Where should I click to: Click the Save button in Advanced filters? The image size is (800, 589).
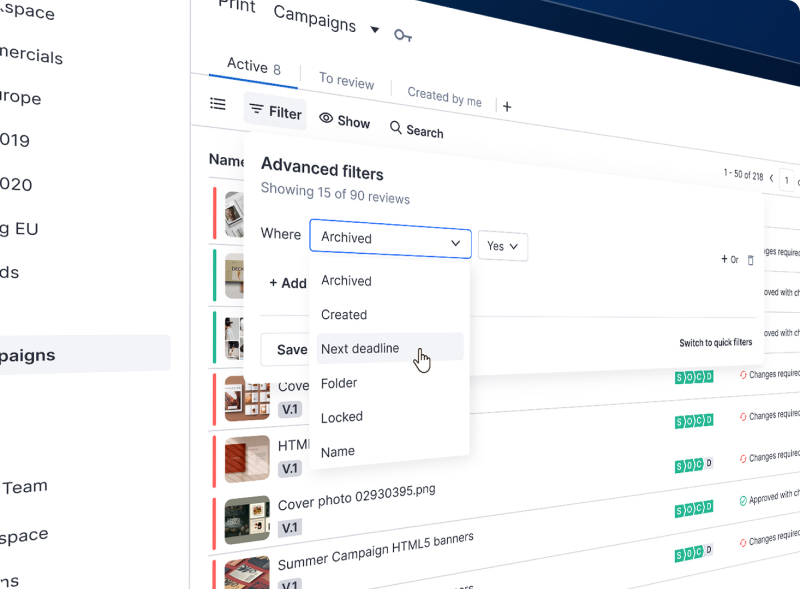click(x=291, y=349)
